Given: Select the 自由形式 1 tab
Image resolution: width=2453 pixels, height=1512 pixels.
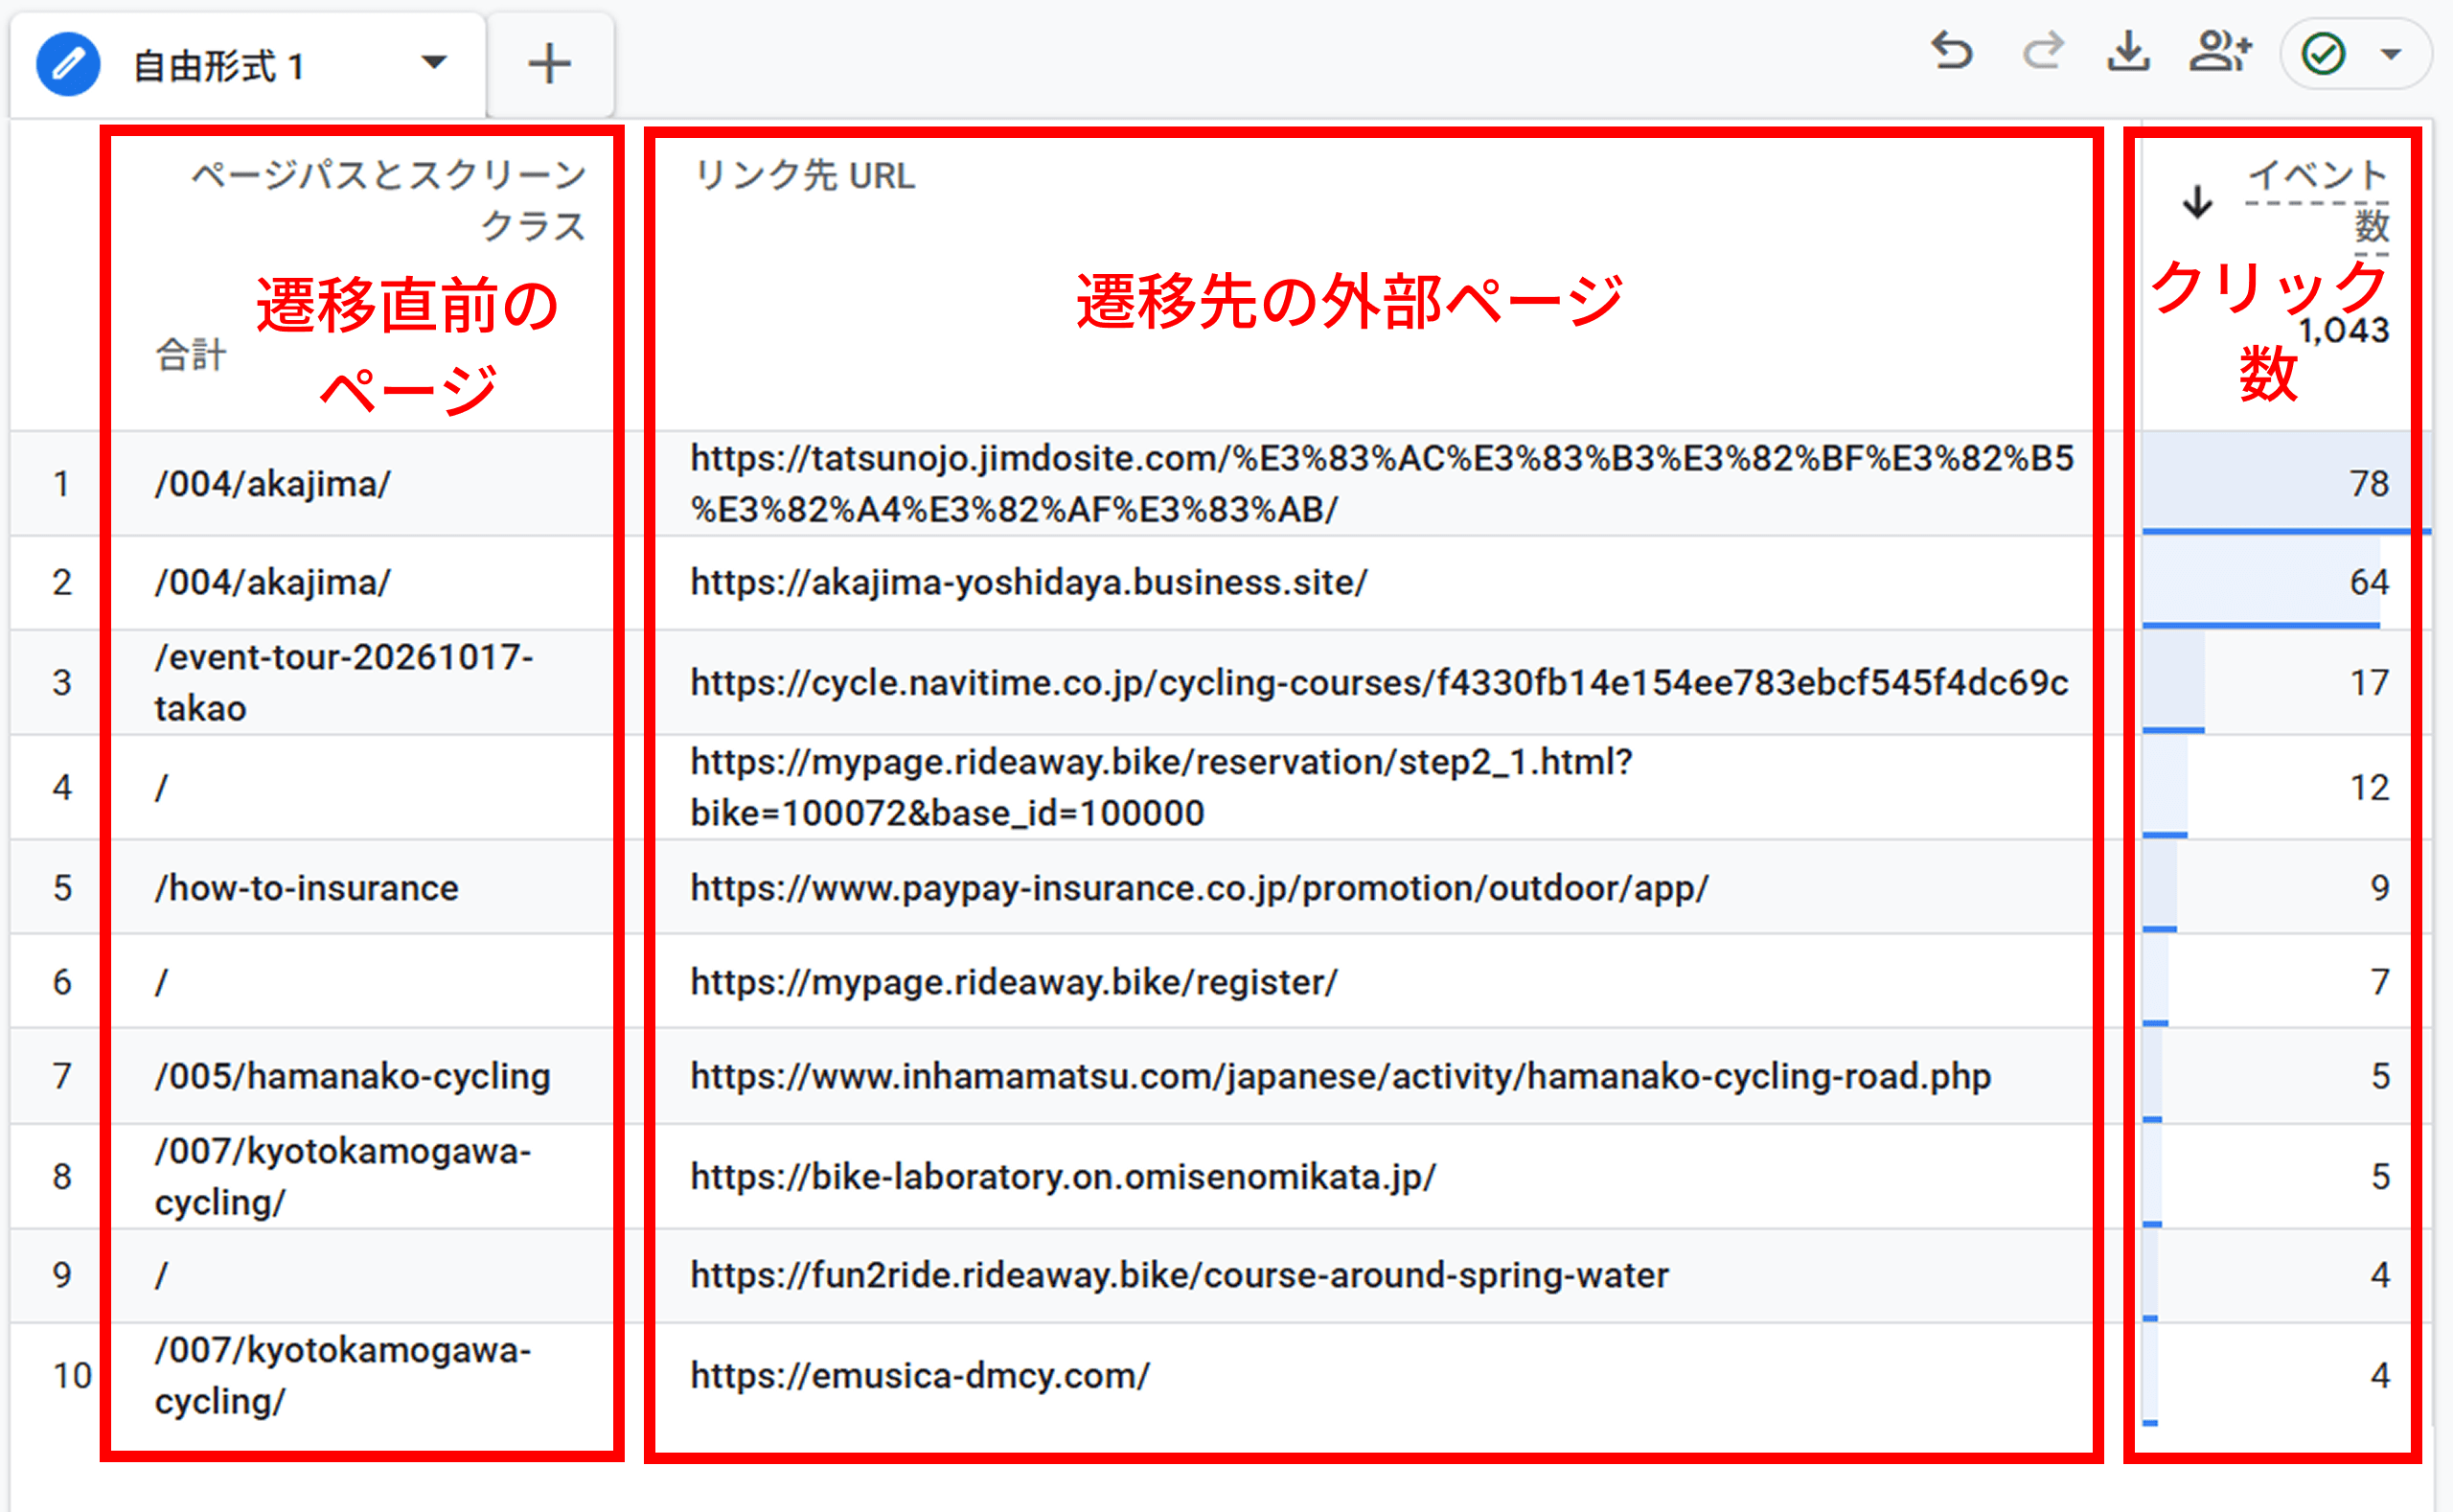Looking at the screenshot, I should pyautogui.click(x=247, y=66).
